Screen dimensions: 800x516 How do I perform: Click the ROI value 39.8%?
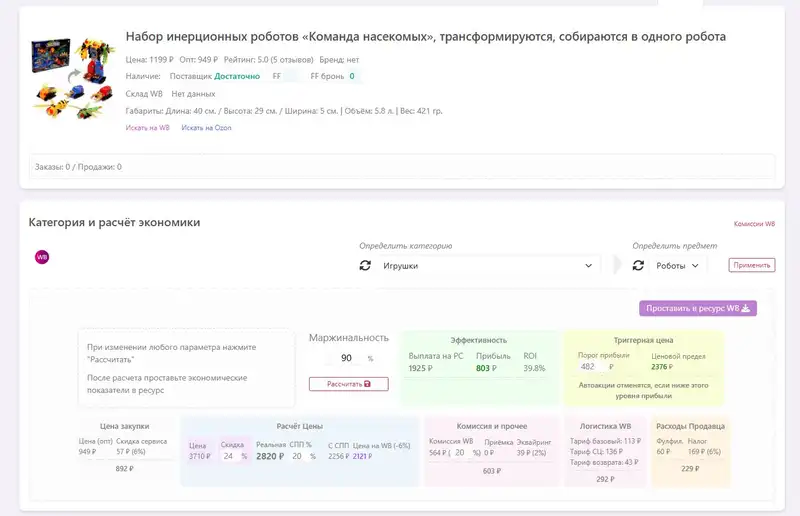(534, 368)
